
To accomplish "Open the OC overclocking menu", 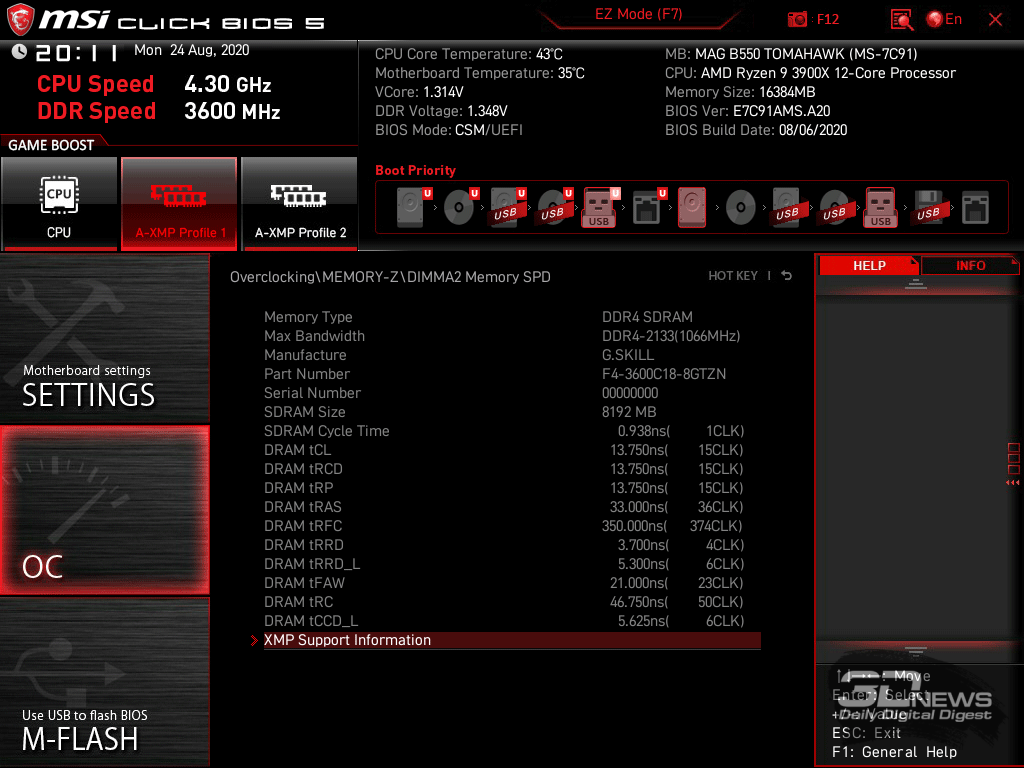I will pos(104,510).
